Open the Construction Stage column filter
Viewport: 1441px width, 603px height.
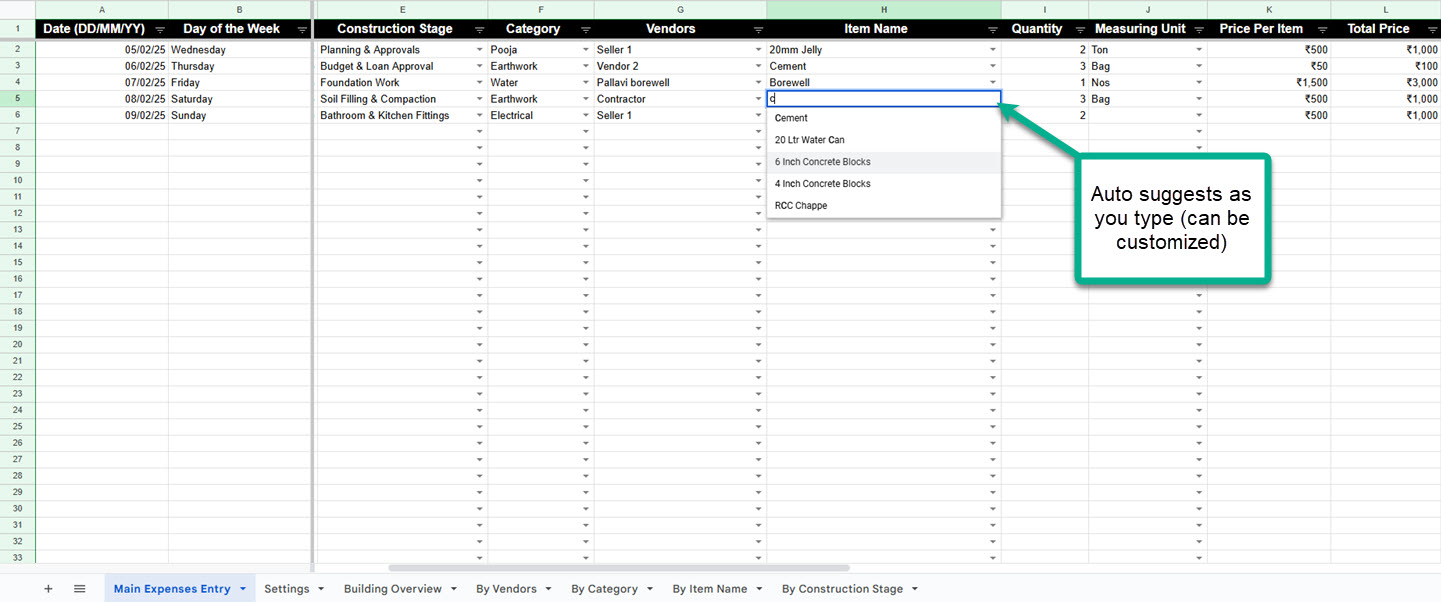click(478, 28)
